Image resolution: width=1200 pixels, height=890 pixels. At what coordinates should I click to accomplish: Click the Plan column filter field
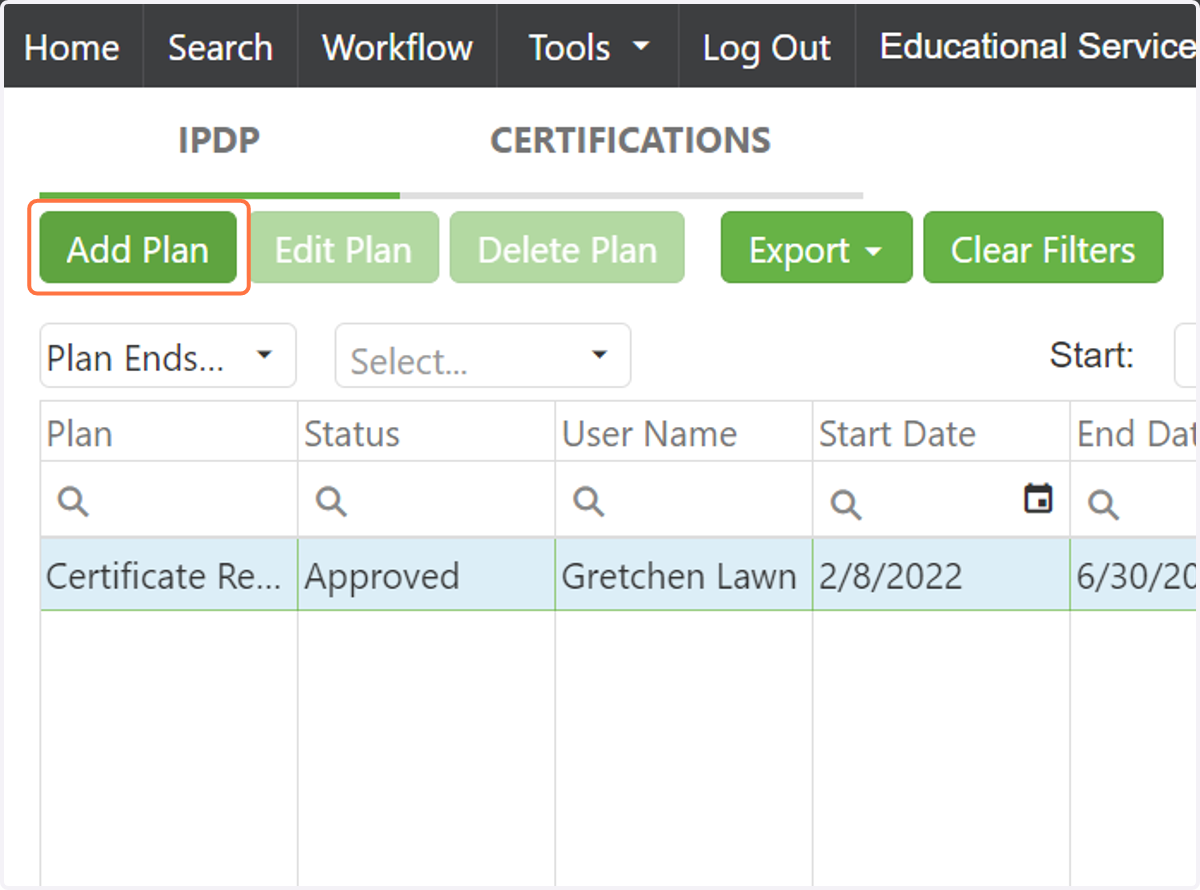(169, 500)
